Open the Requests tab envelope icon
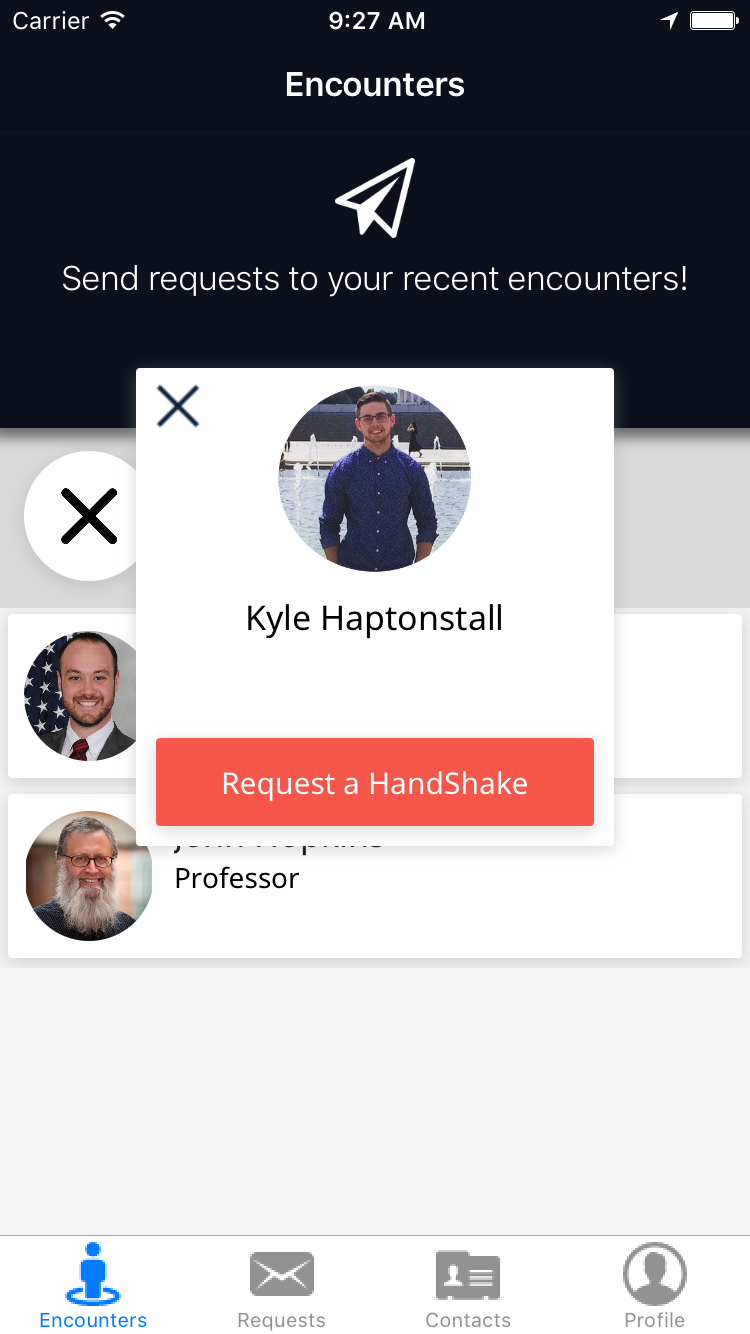Viewport: 750px width, 1334px height. tap(281, 1274)
